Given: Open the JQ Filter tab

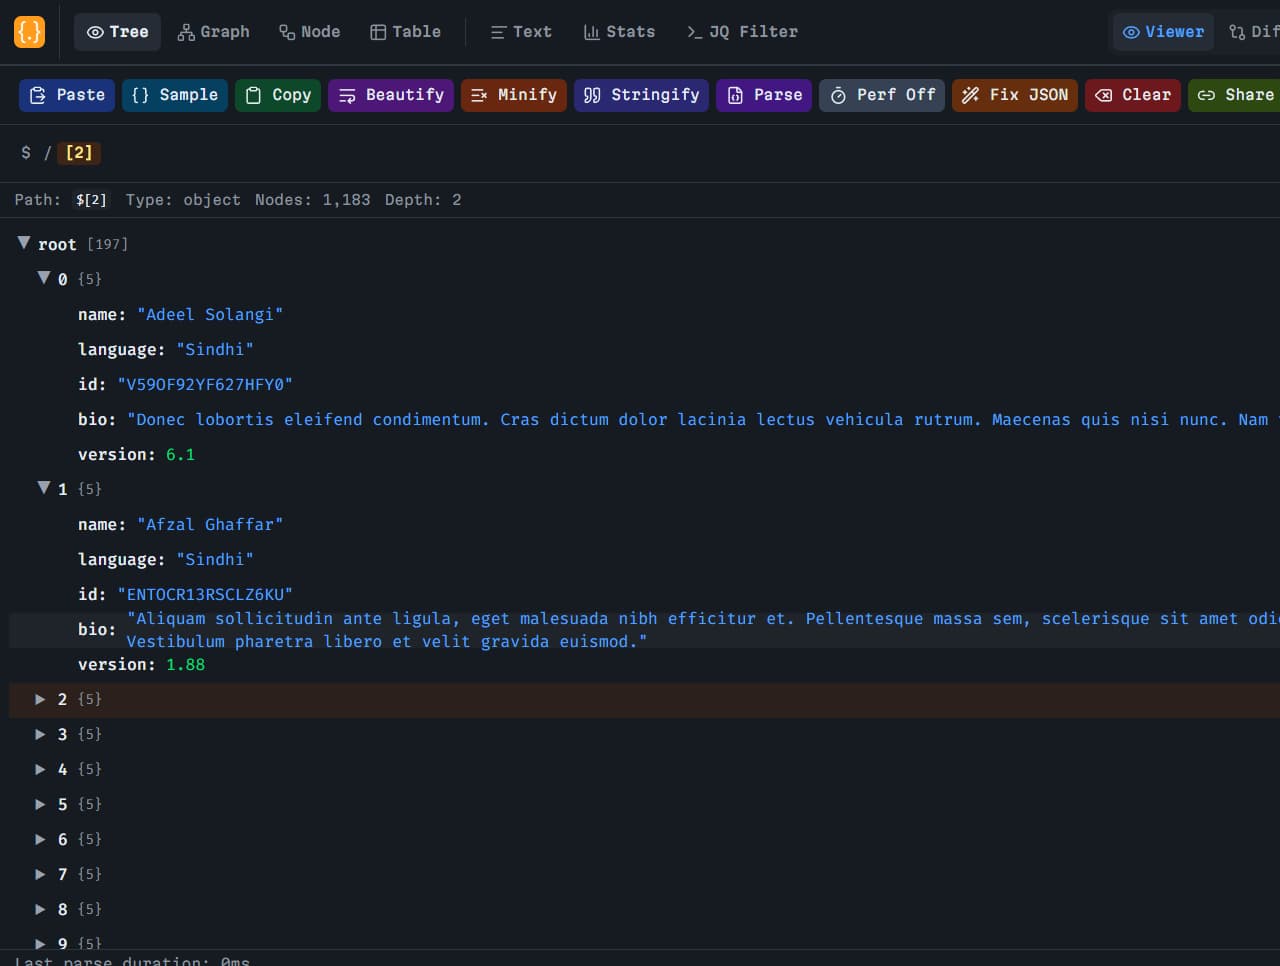Looking at the screenshot, I should [742, 32].
